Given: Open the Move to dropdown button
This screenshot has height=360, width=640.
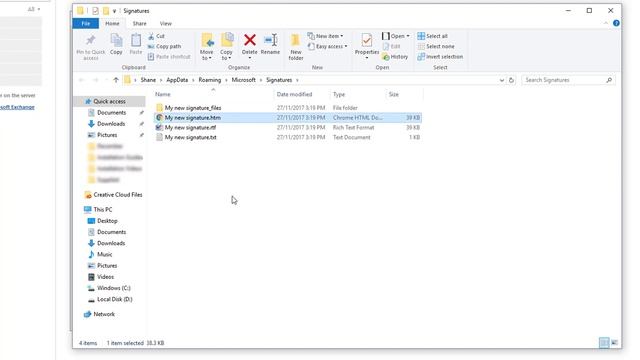Looking at the screenshot, I should click(x=207, y=47).
